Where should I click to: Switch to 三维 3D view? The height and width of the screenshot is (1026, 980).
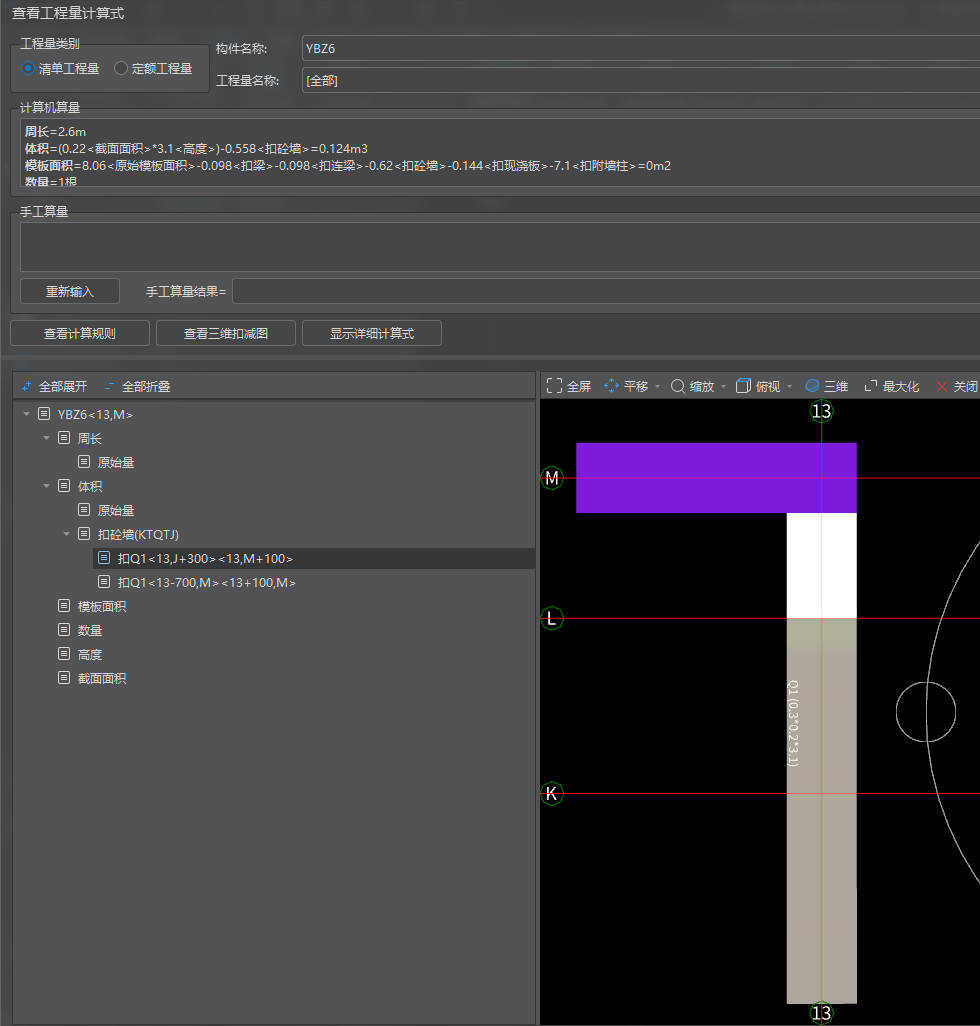click(x=826, y=386)
